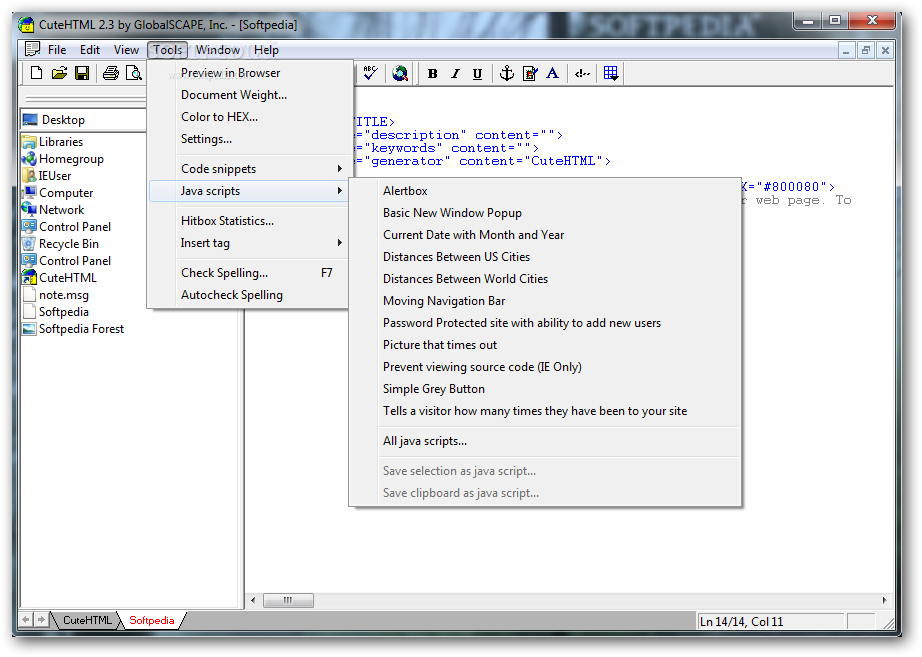
Task: Switch to the Softpedia document tab
Action: tap(152, 620)
